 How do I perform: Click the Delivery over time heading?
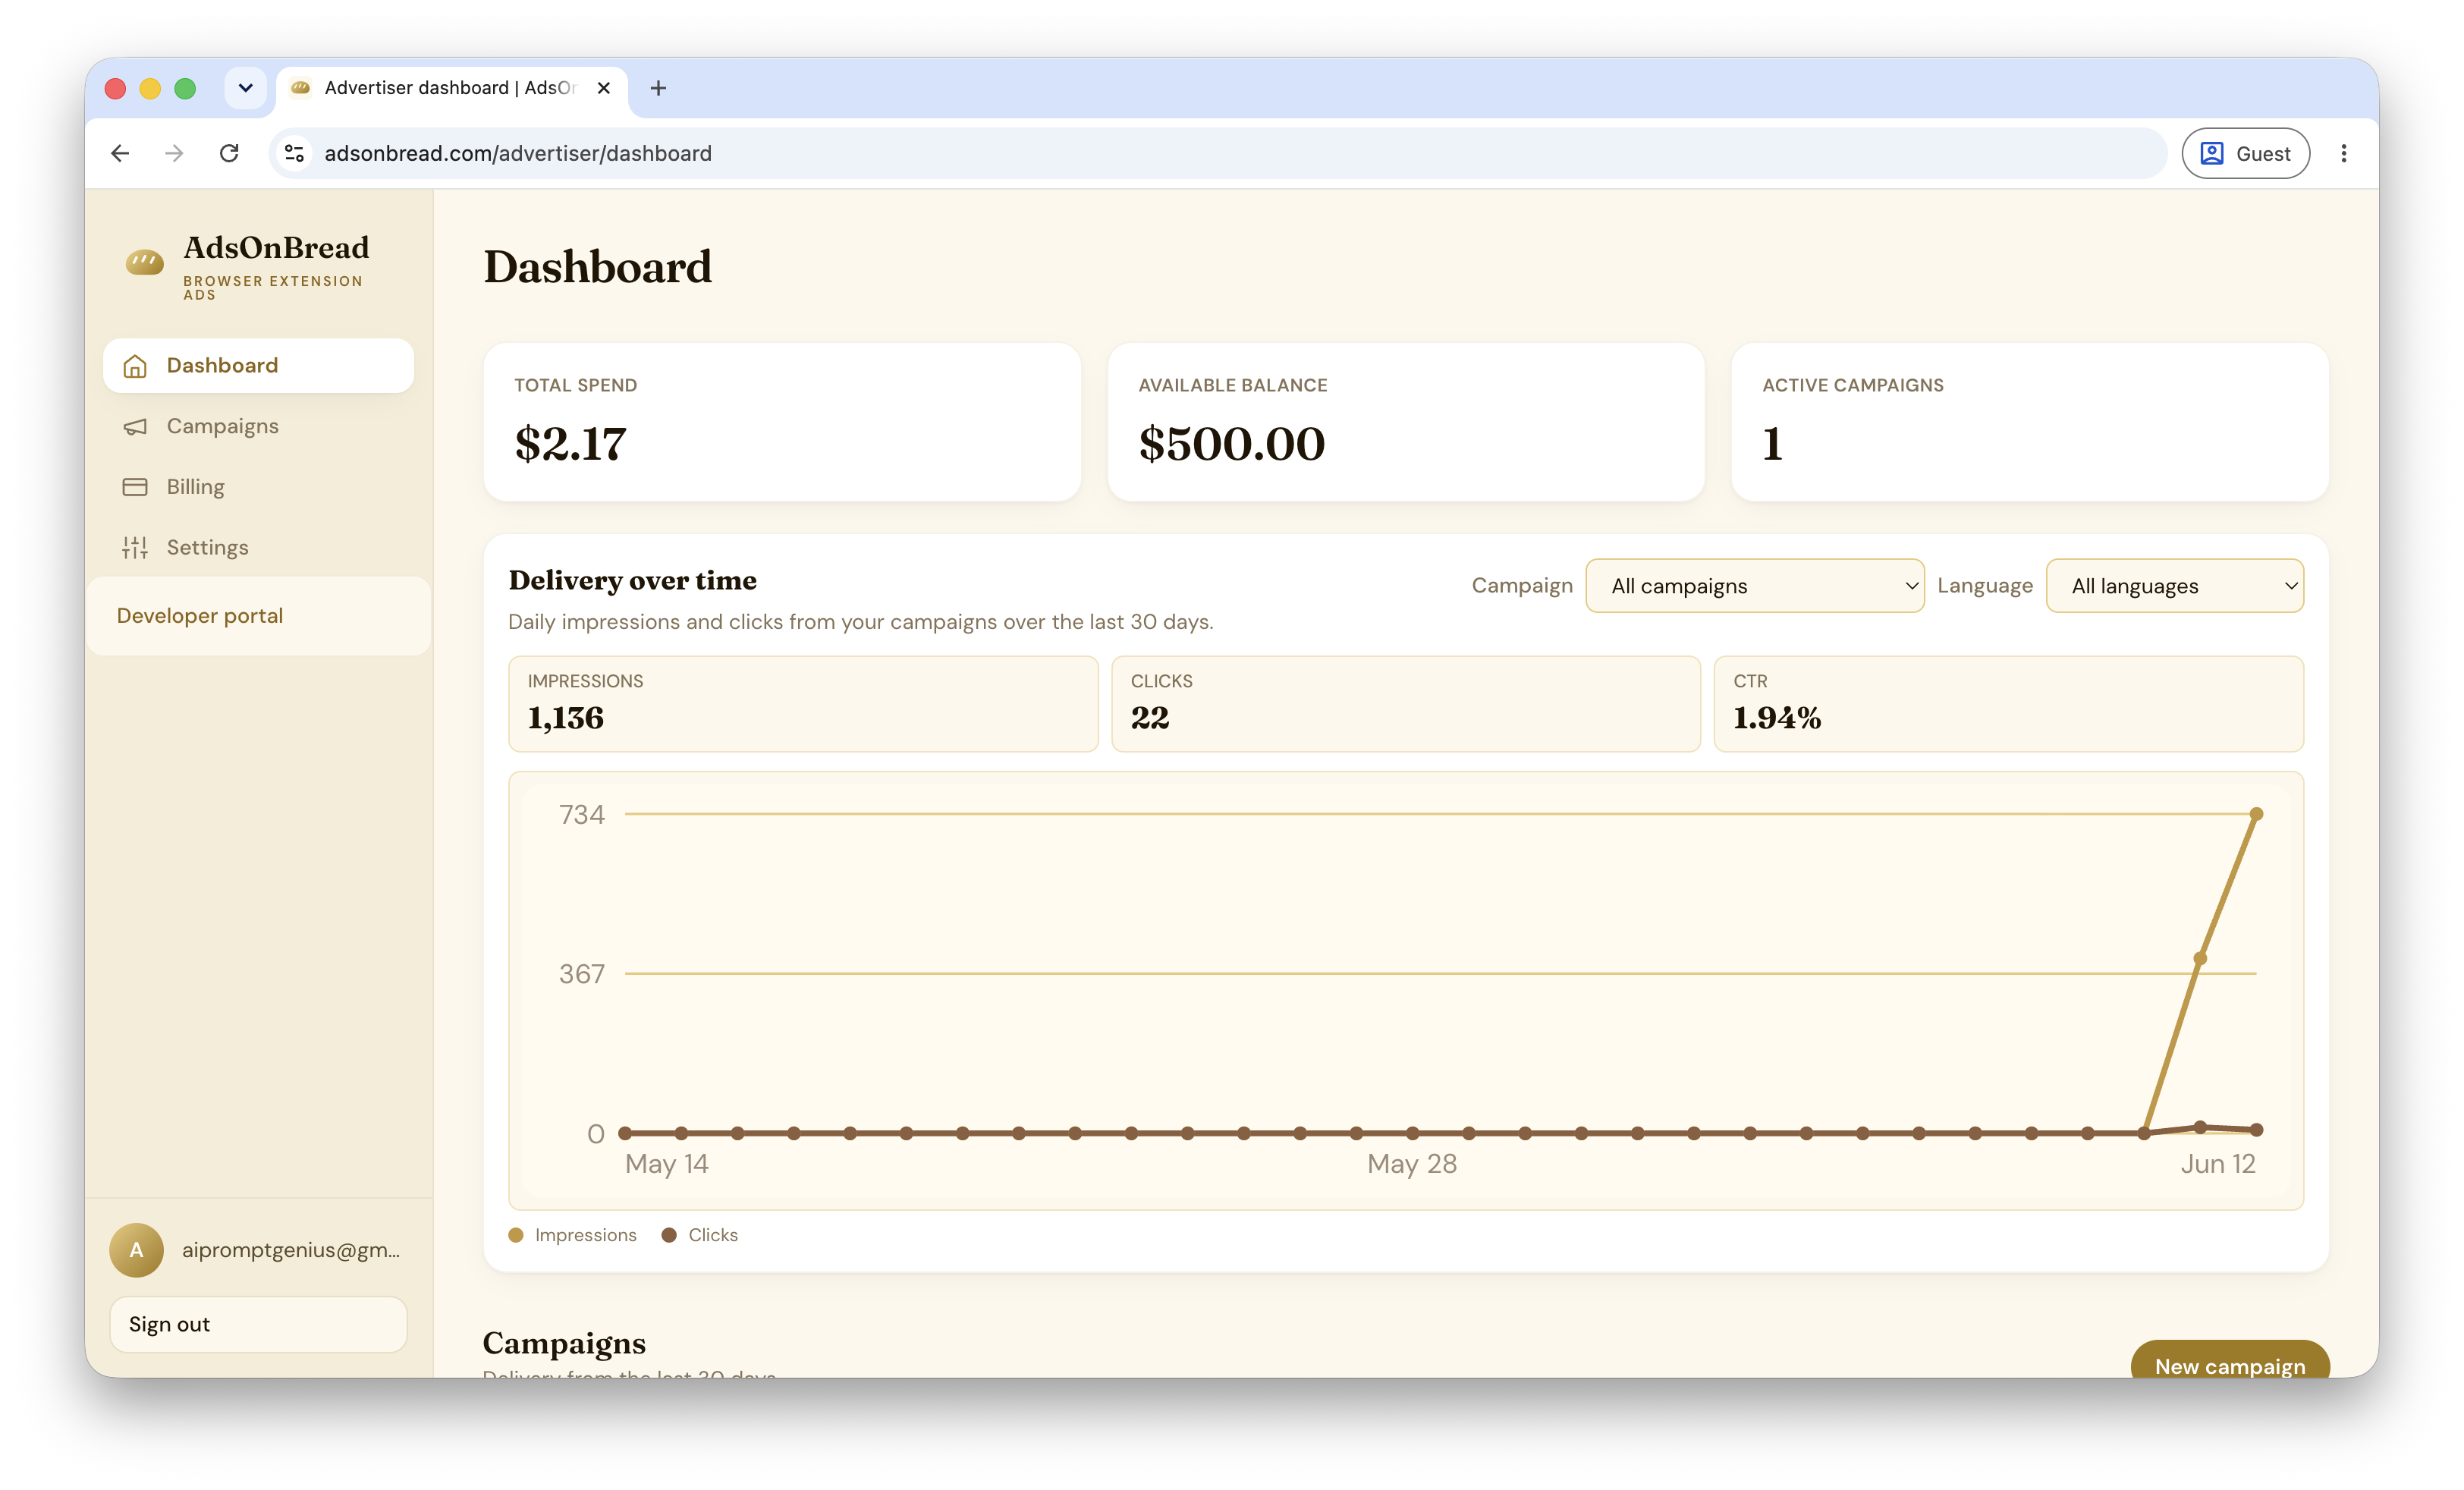click(x=632, y=580)
